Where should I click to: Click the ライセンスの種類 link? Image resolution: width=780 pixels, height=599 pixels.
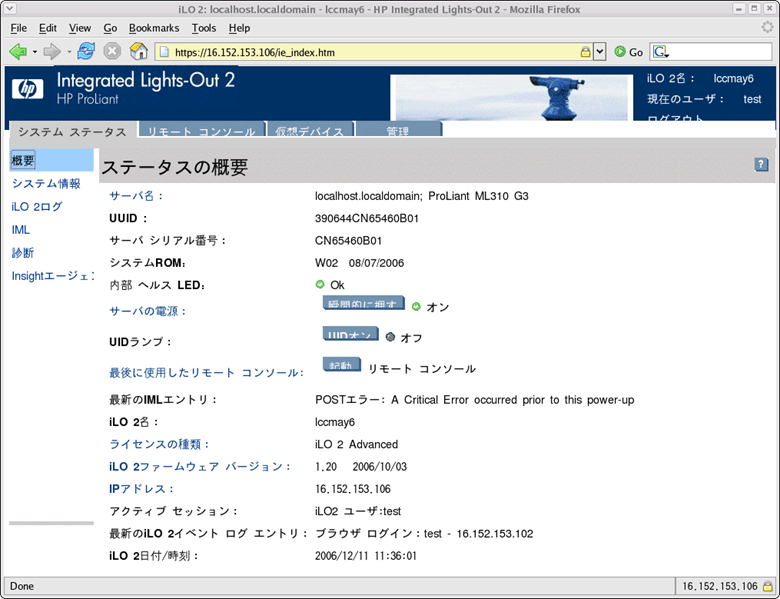pos(159,444)
